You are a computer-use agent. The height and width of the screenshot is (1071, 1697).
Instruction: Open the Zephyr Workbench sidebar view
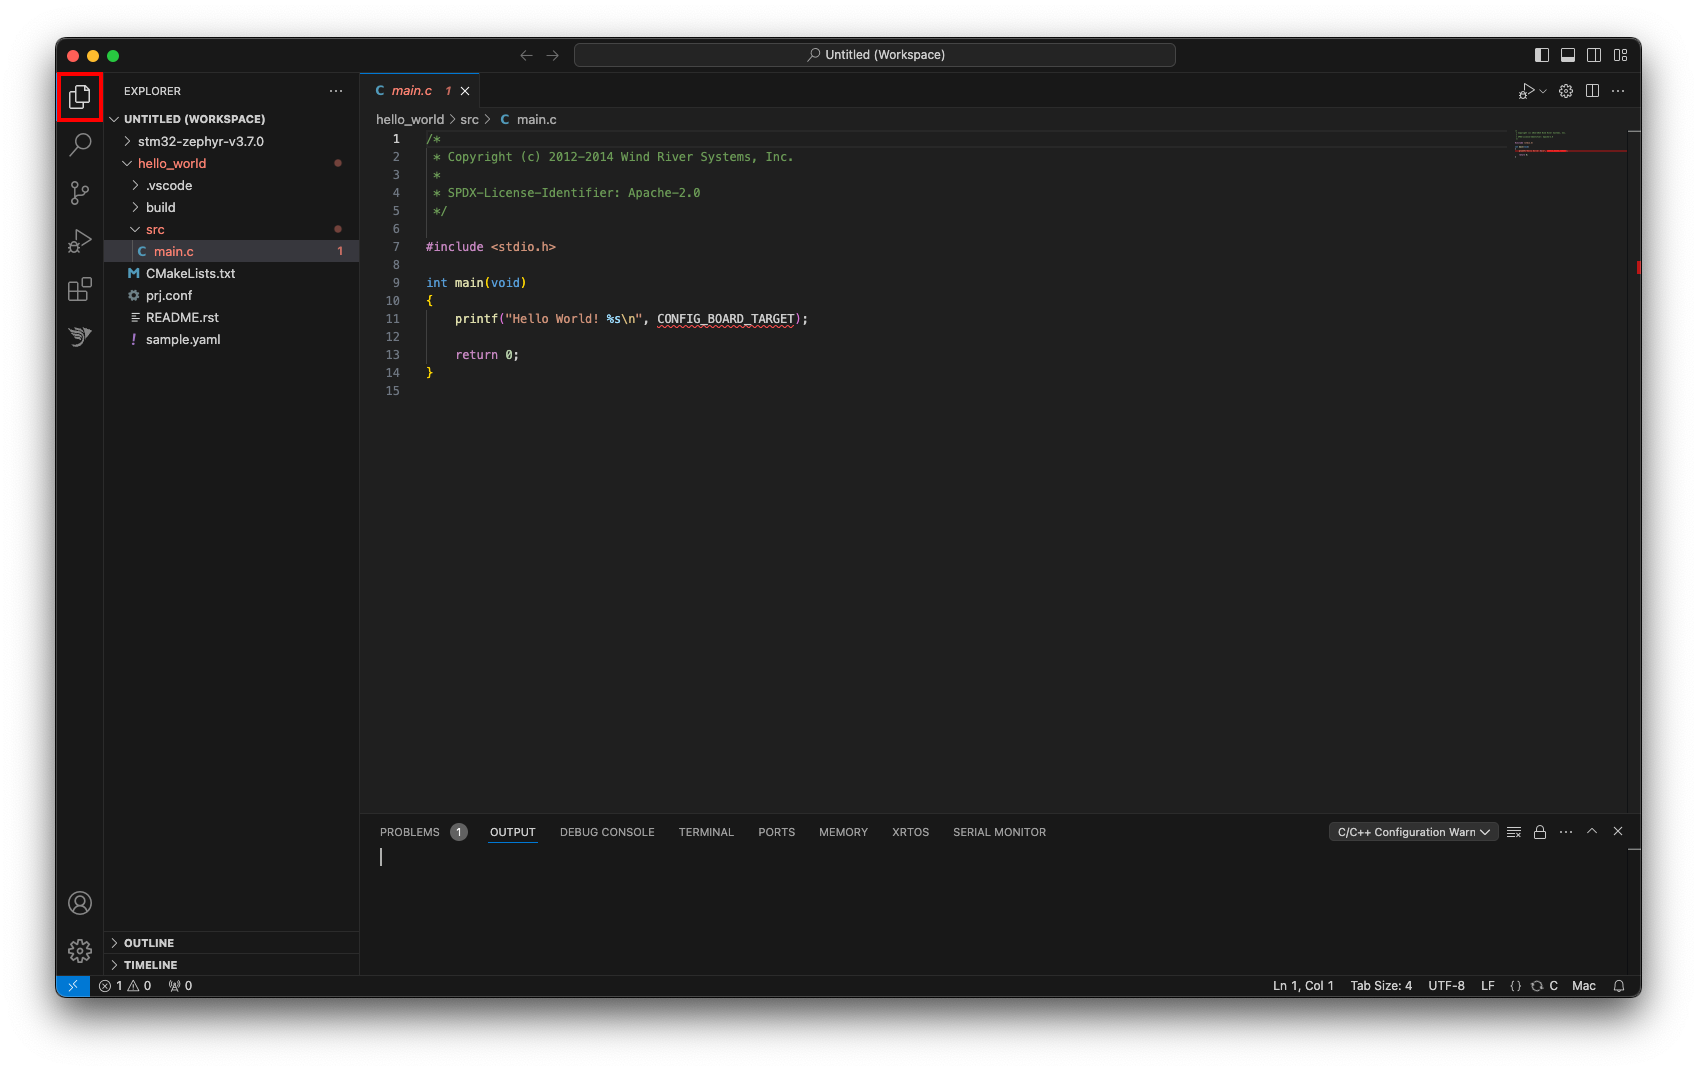click(x=79, y=337)
